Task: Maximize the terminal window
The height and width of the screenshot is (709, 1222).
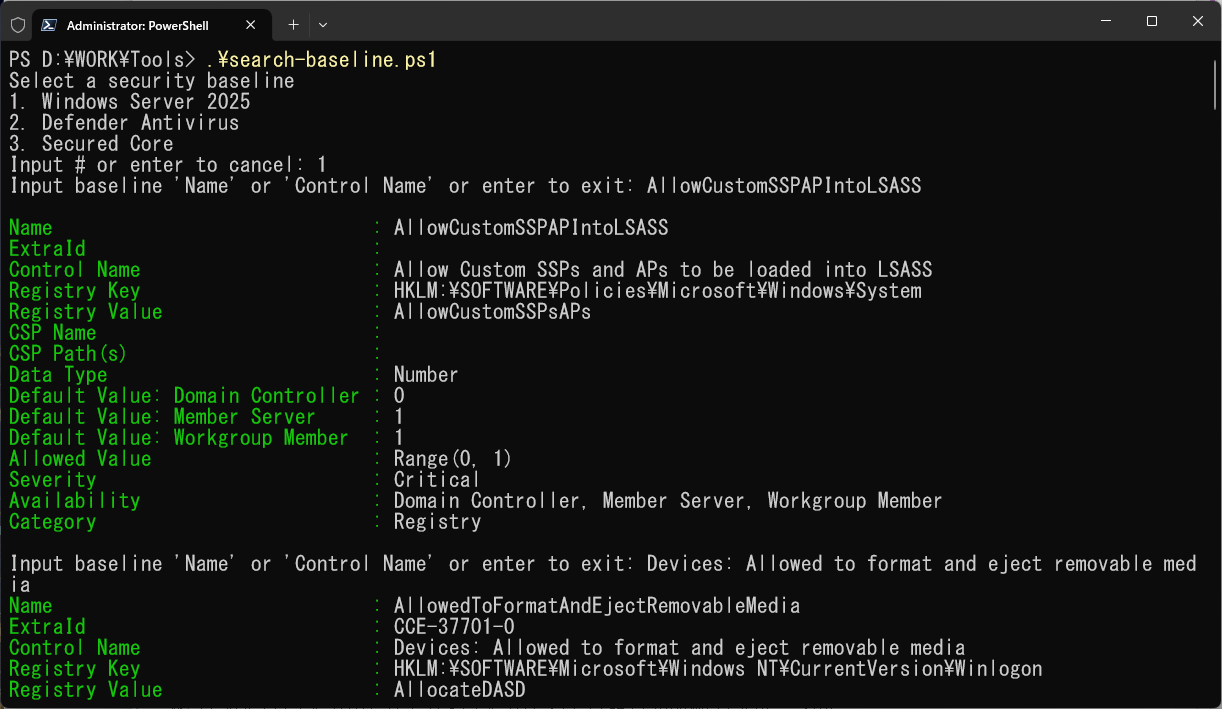Action: click(x=1152, y=21)
